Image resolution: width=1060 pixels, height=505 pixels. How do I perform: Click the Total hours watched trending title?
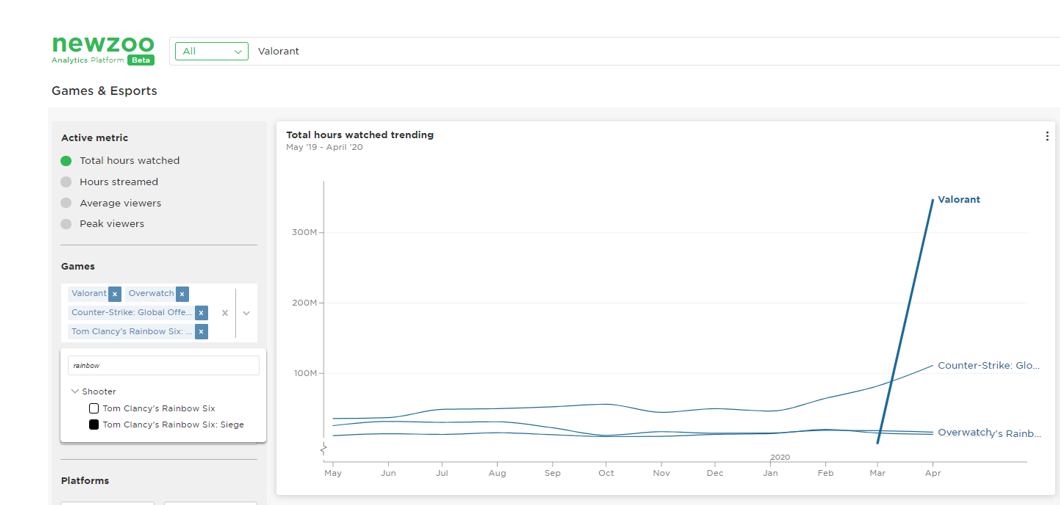pyautogui.click(x=360, y=135)
